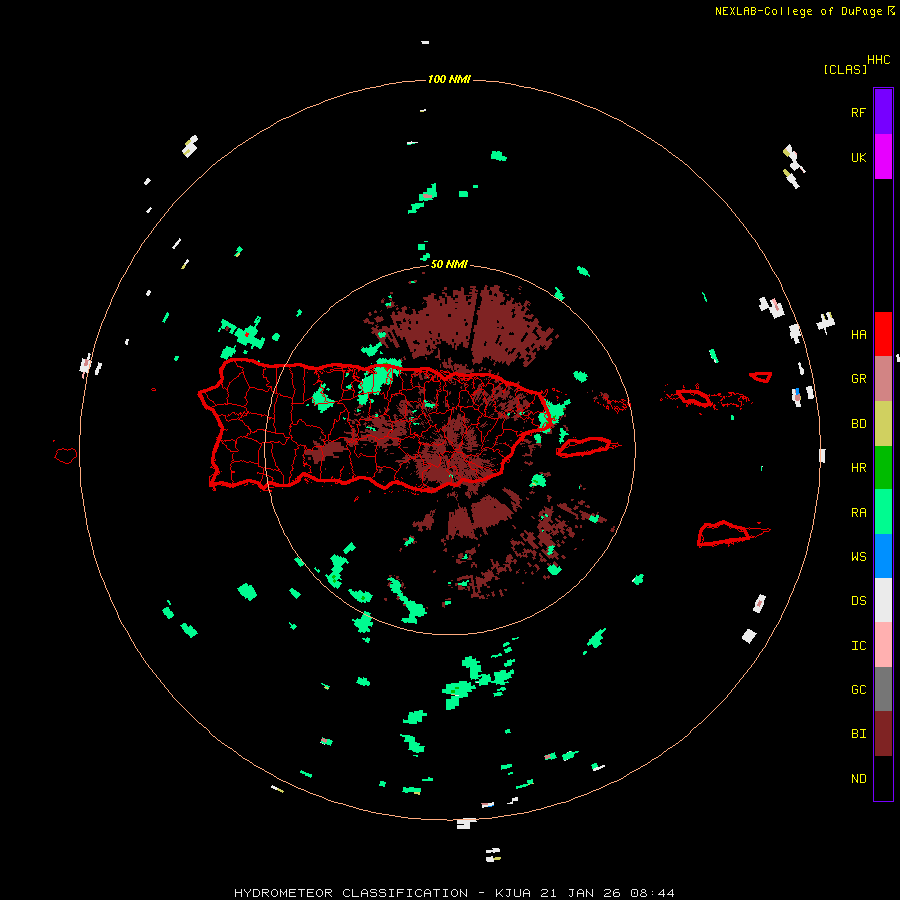Click the IC legend label
This screenshot has width=900, height=900.
tap(858, 646)
